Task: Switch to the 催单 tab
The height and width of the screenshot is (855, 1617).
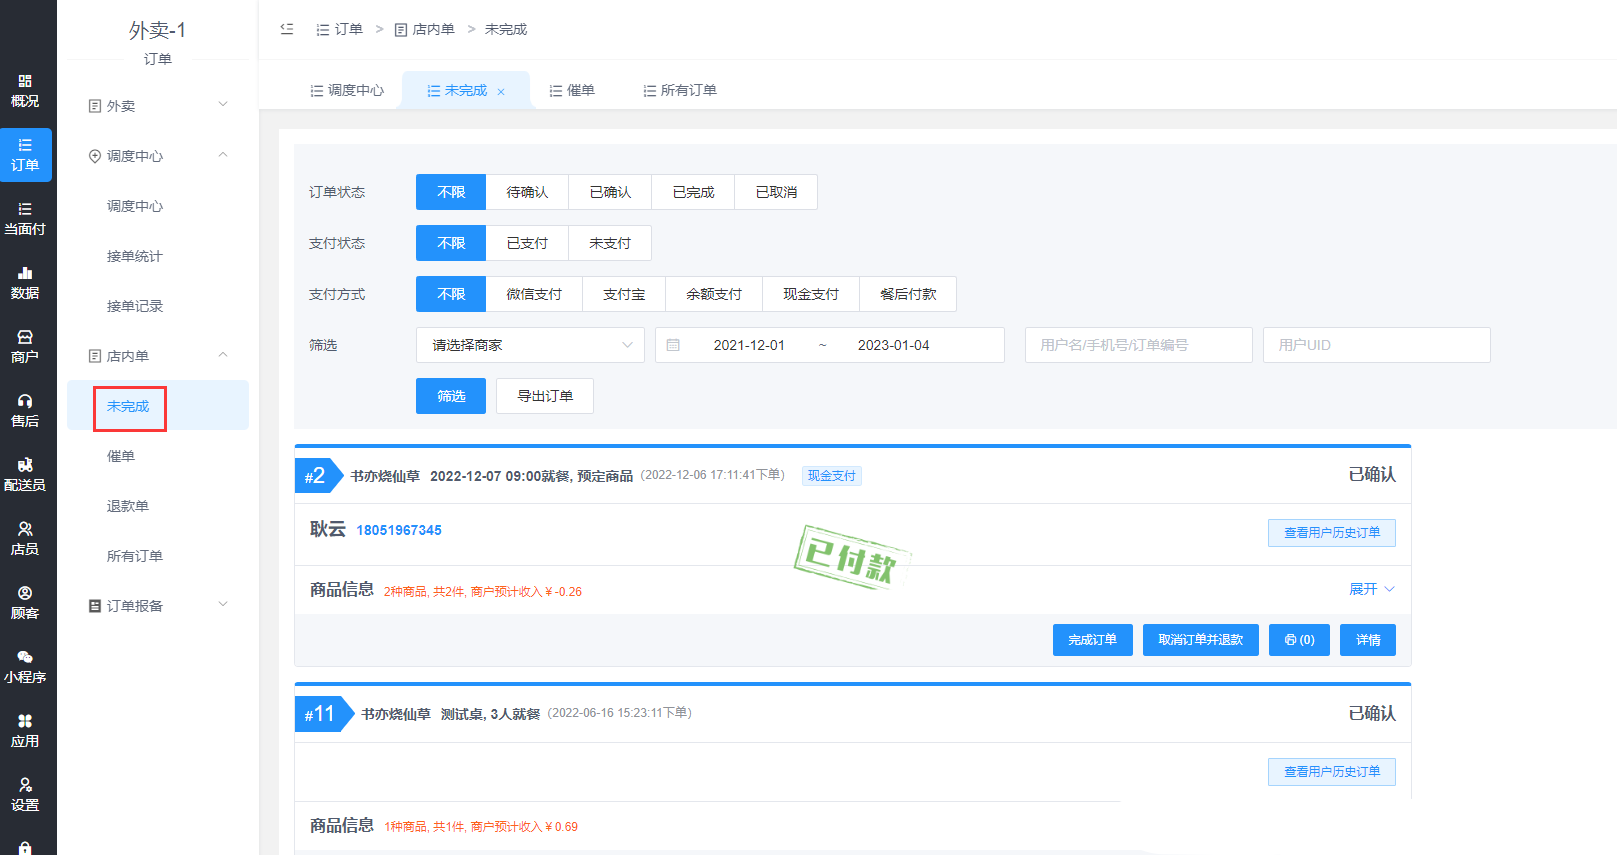Action: pos(572,90)
